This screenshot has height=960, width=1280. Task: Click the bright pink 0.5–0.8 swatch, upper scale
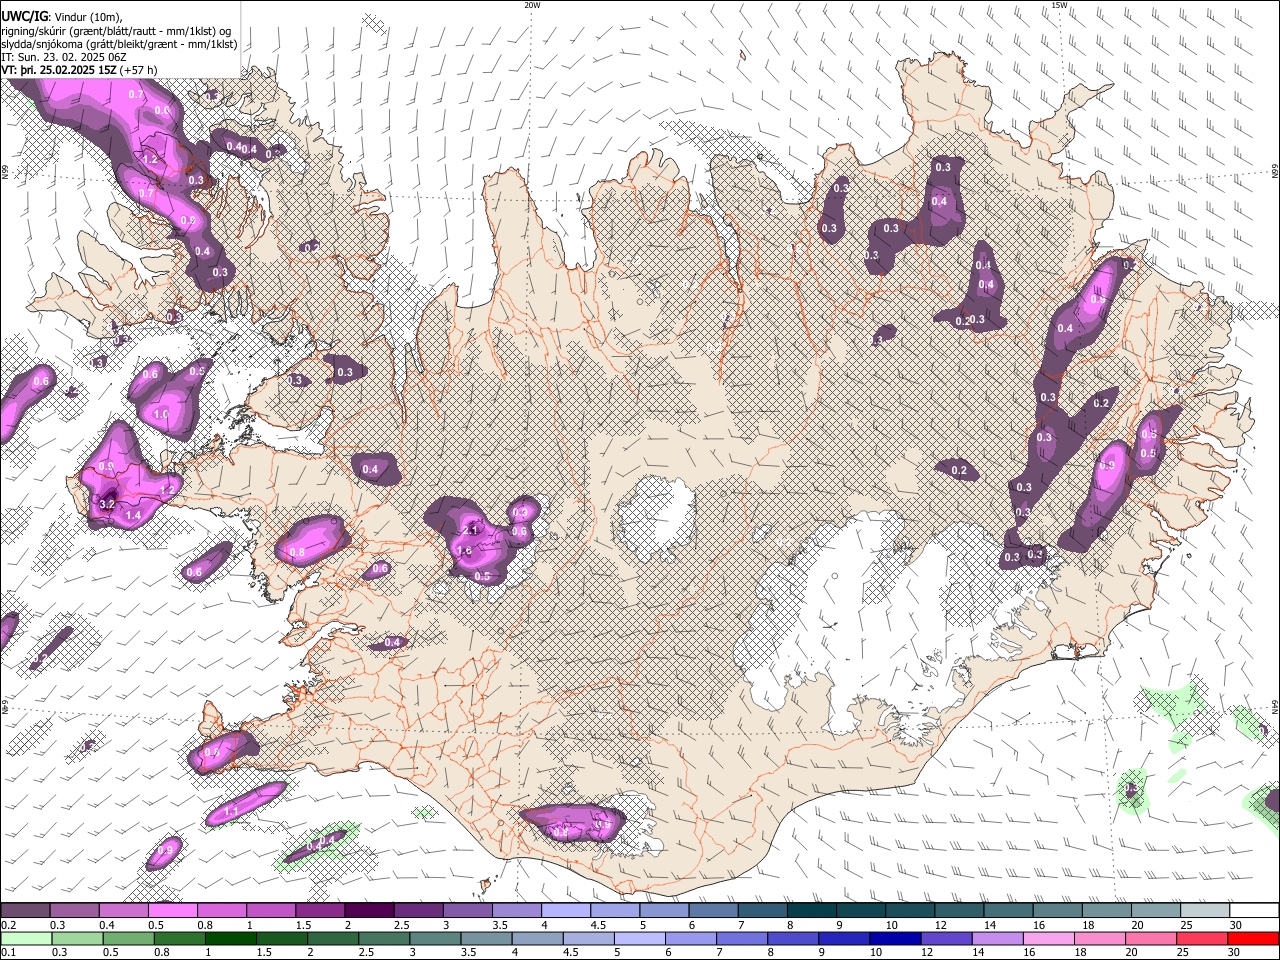pyautogui.click(x=172, y=911)
